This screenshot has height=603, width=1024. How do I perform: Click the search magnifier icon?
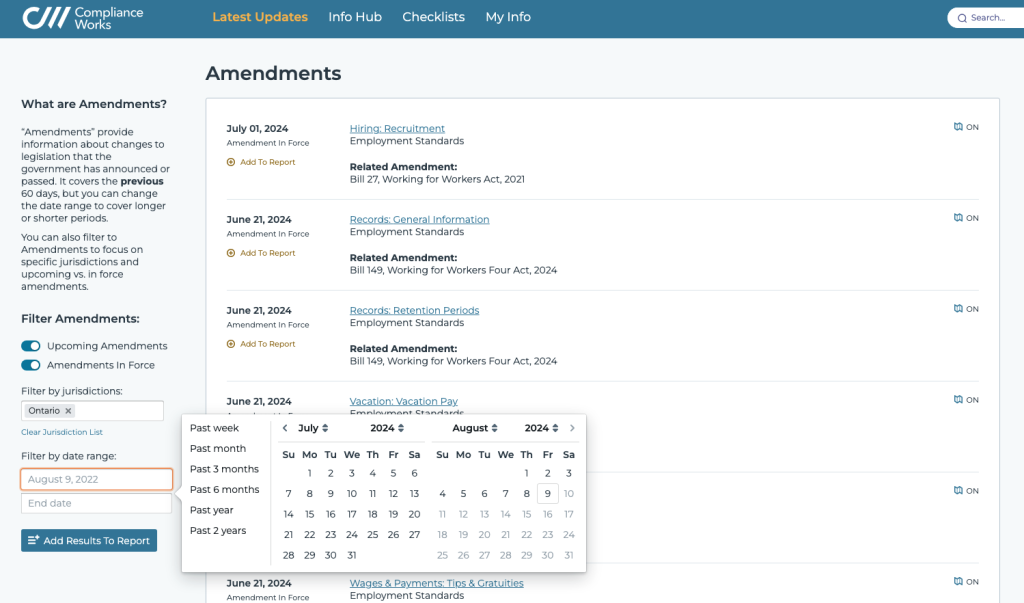click(x=962, y=18)
